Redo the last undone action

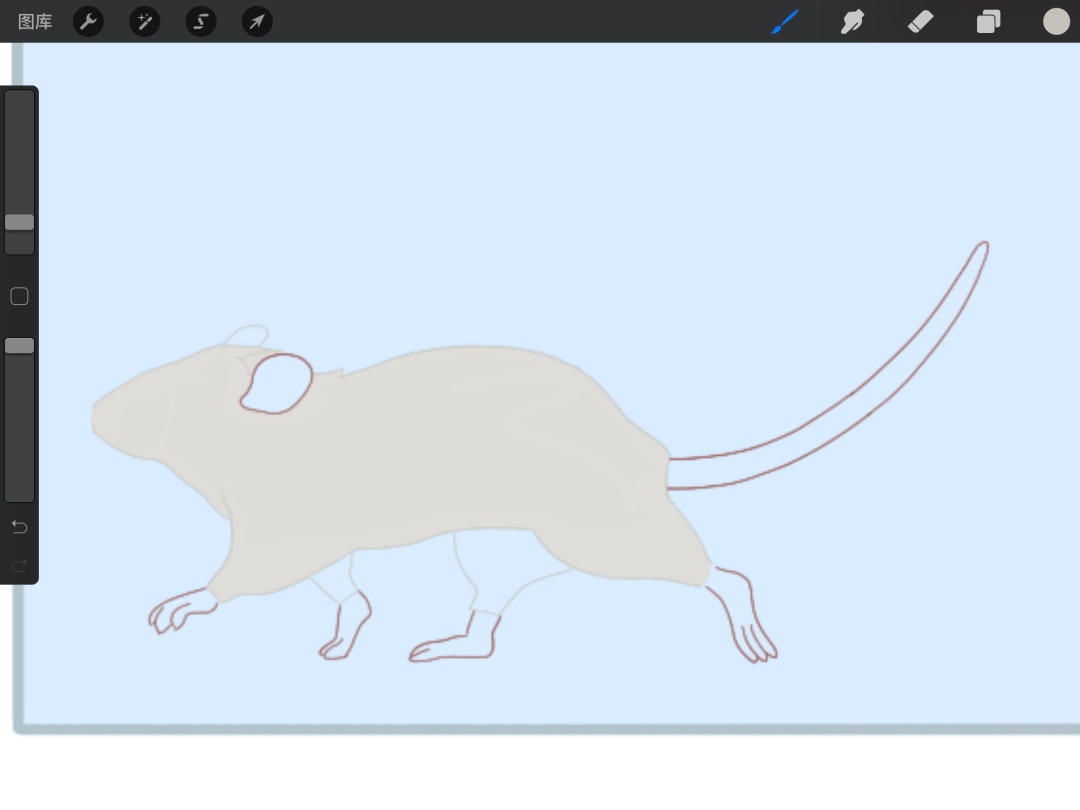click(19, 565)
